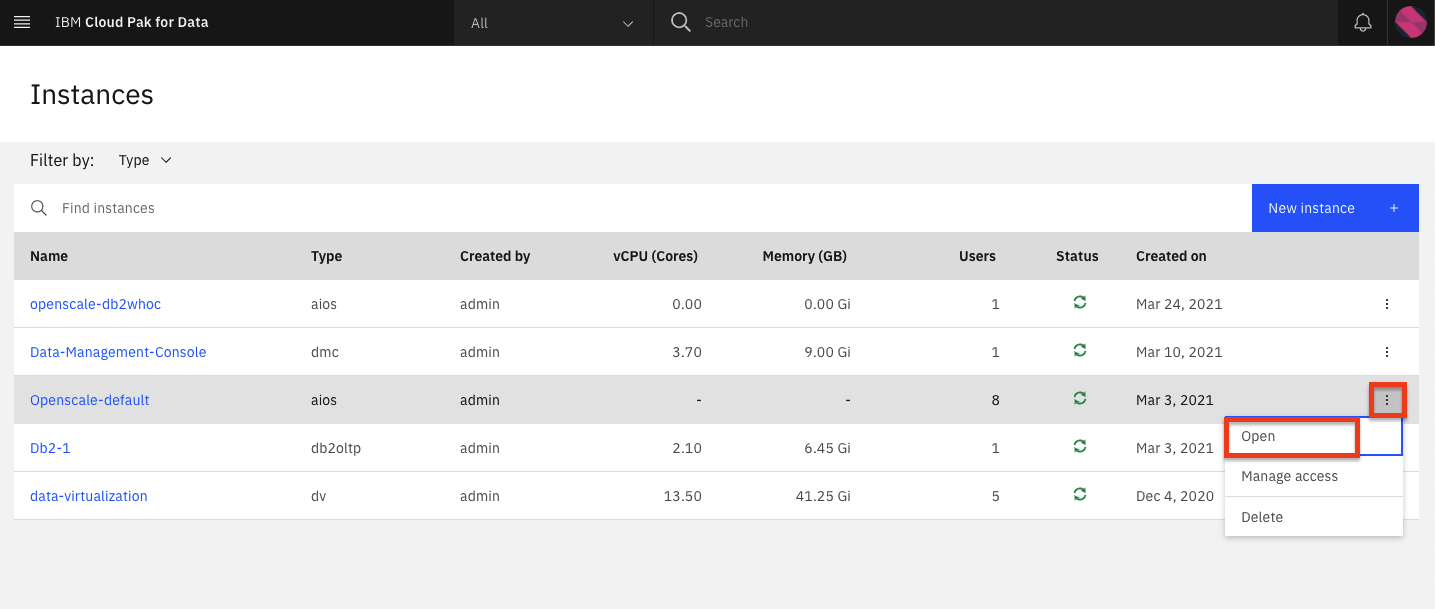Sort by Created on column header

[x=1171, y=256]
